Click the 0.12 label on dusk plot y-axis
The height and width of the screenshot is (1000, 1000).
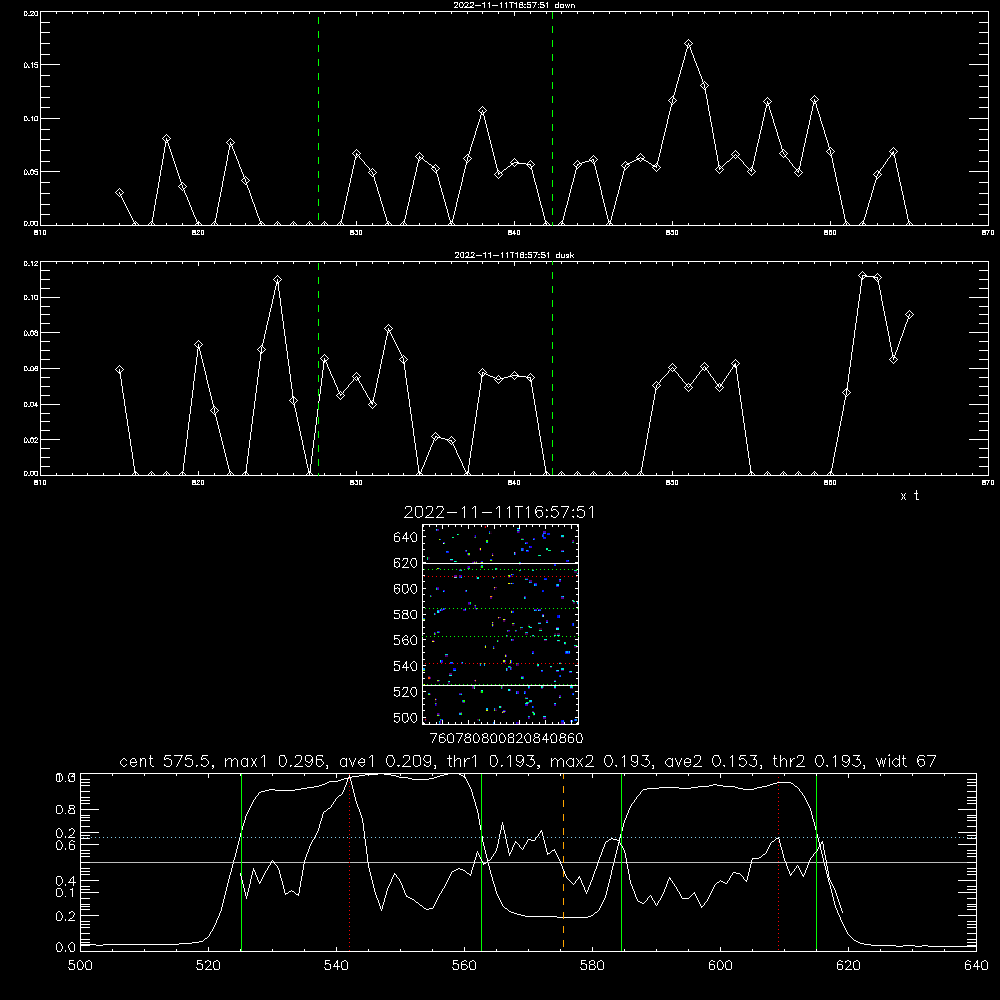[31, 263]
